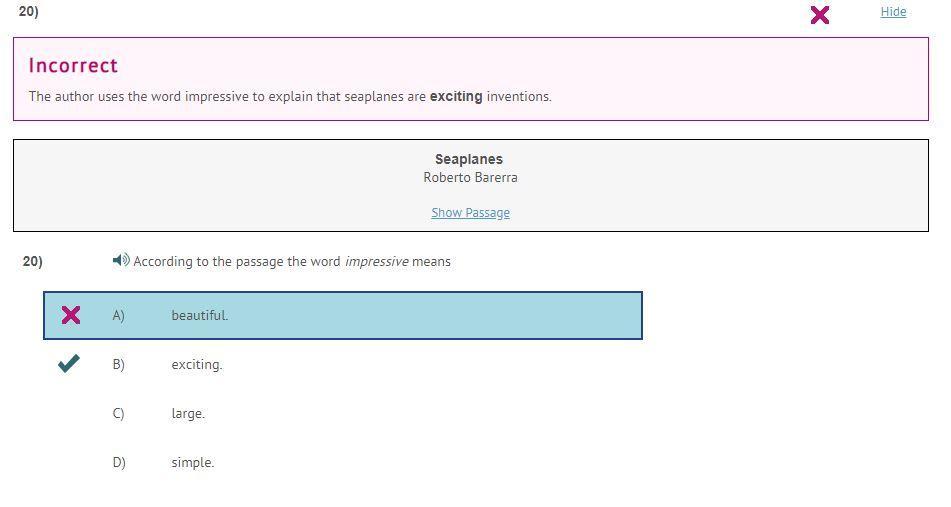
Task: Pick answer text "large."
Action: 188,413
